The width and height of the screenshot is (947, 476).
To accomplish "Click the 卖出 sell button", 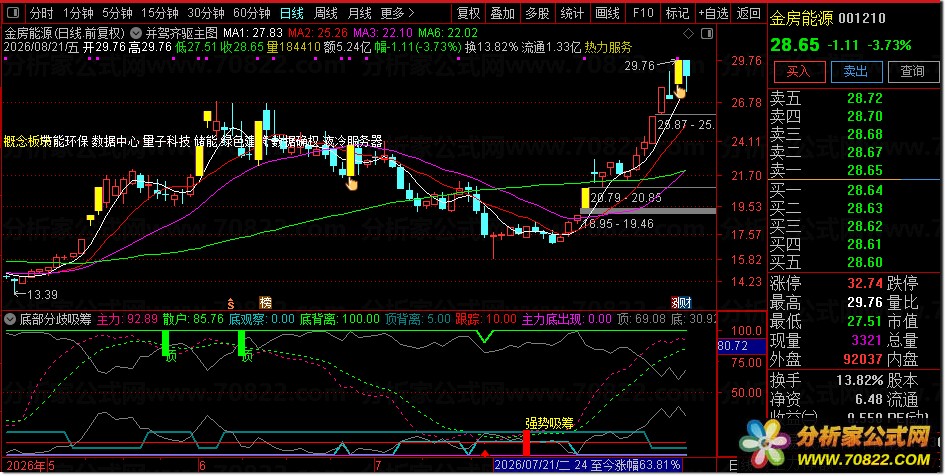I will [x=856, y=71].
